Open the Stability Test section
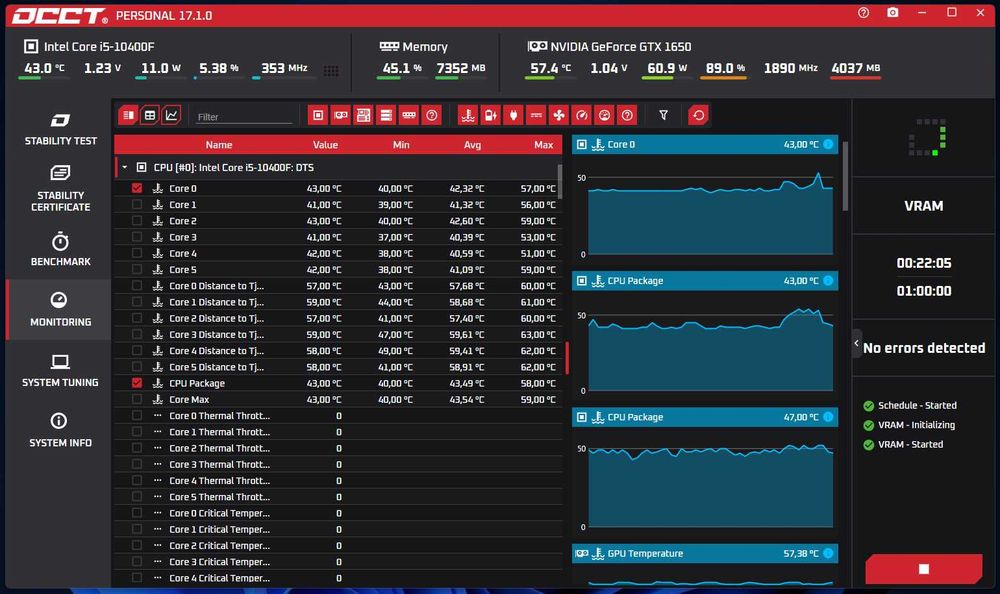This screenshot has width=1000, height=594. coord(61,130)
